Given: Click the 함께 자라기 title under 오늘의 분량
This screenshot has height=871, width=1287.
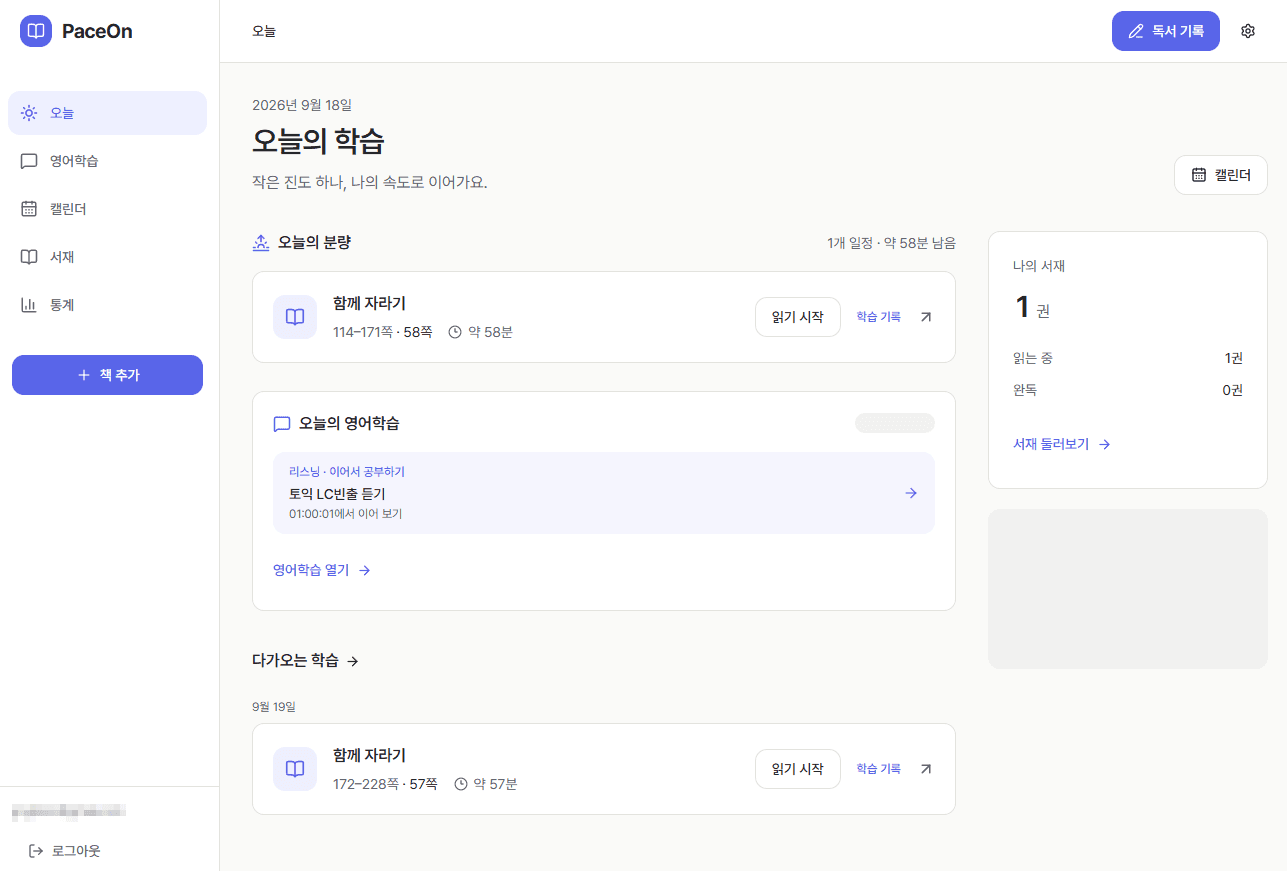Looking at the screenshot, I should pyautogui.click(x=369, y=304).
